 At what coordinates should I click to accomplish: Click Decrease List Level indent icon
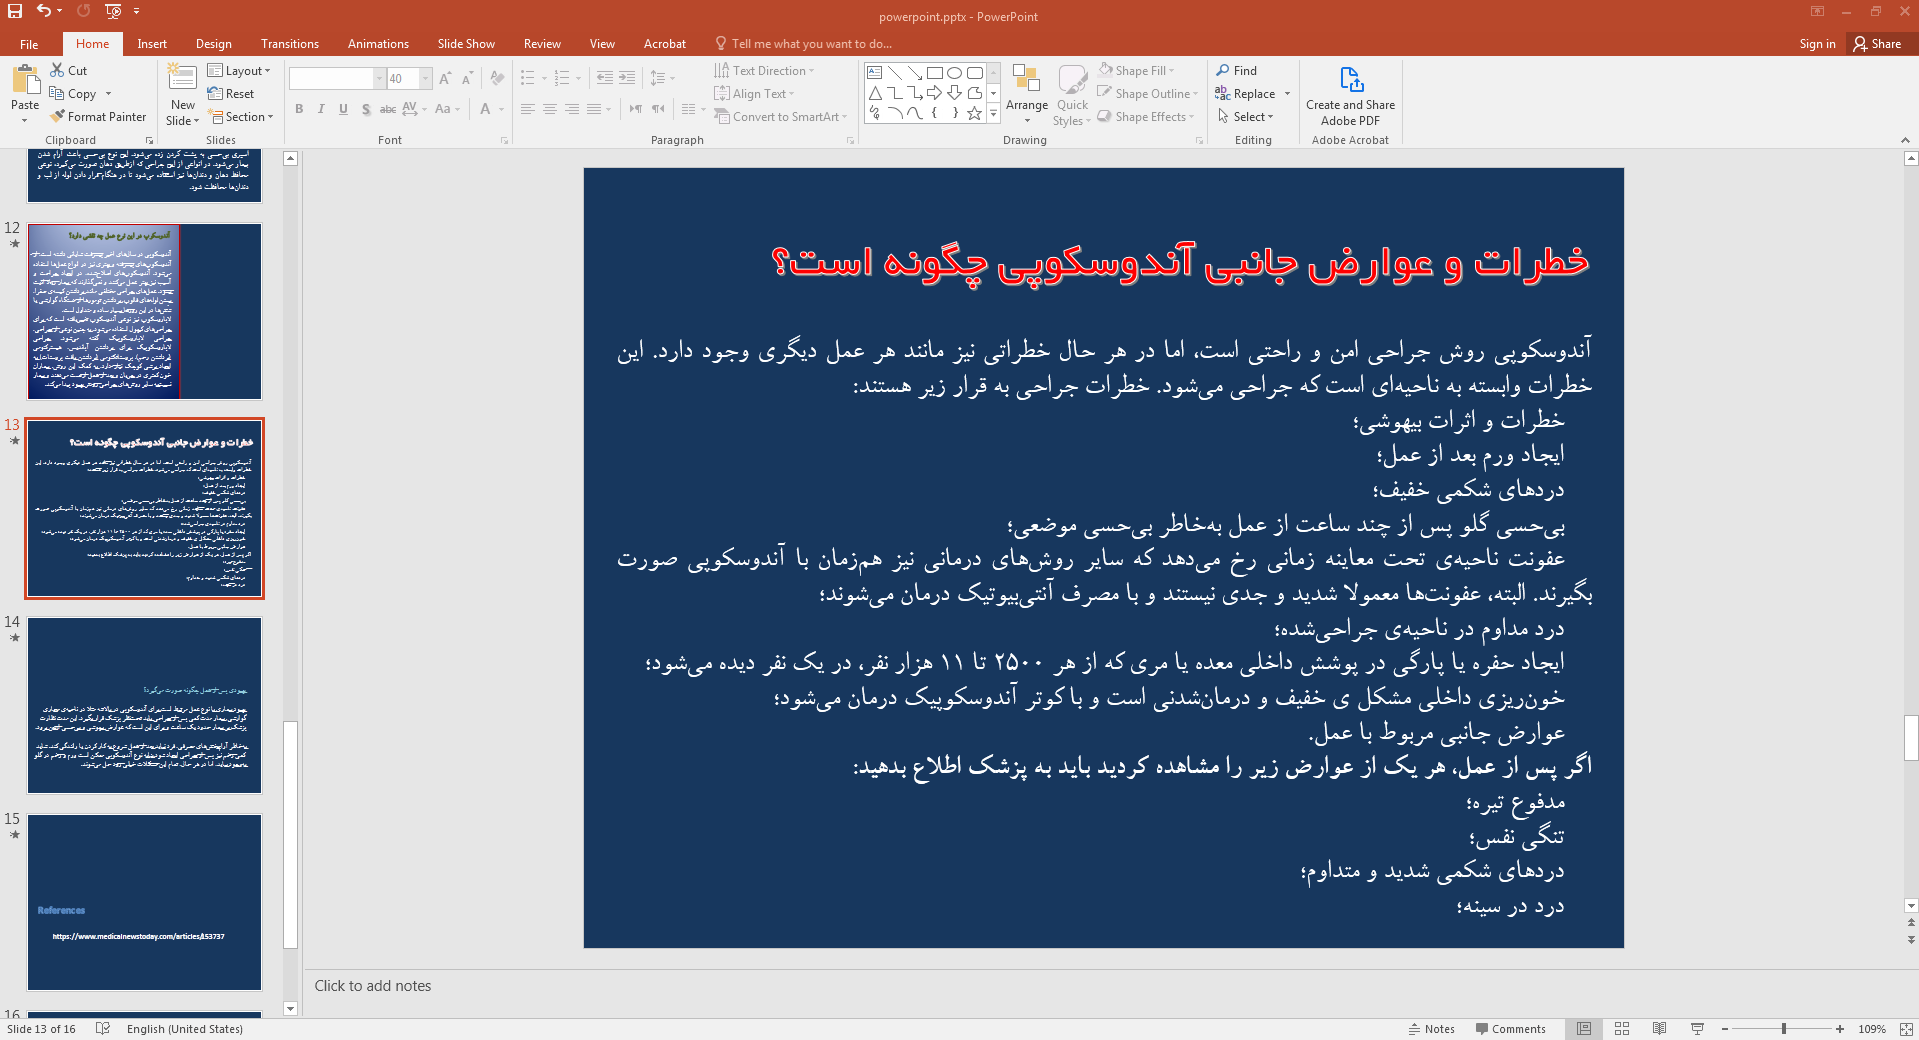(x=605, y=78)
